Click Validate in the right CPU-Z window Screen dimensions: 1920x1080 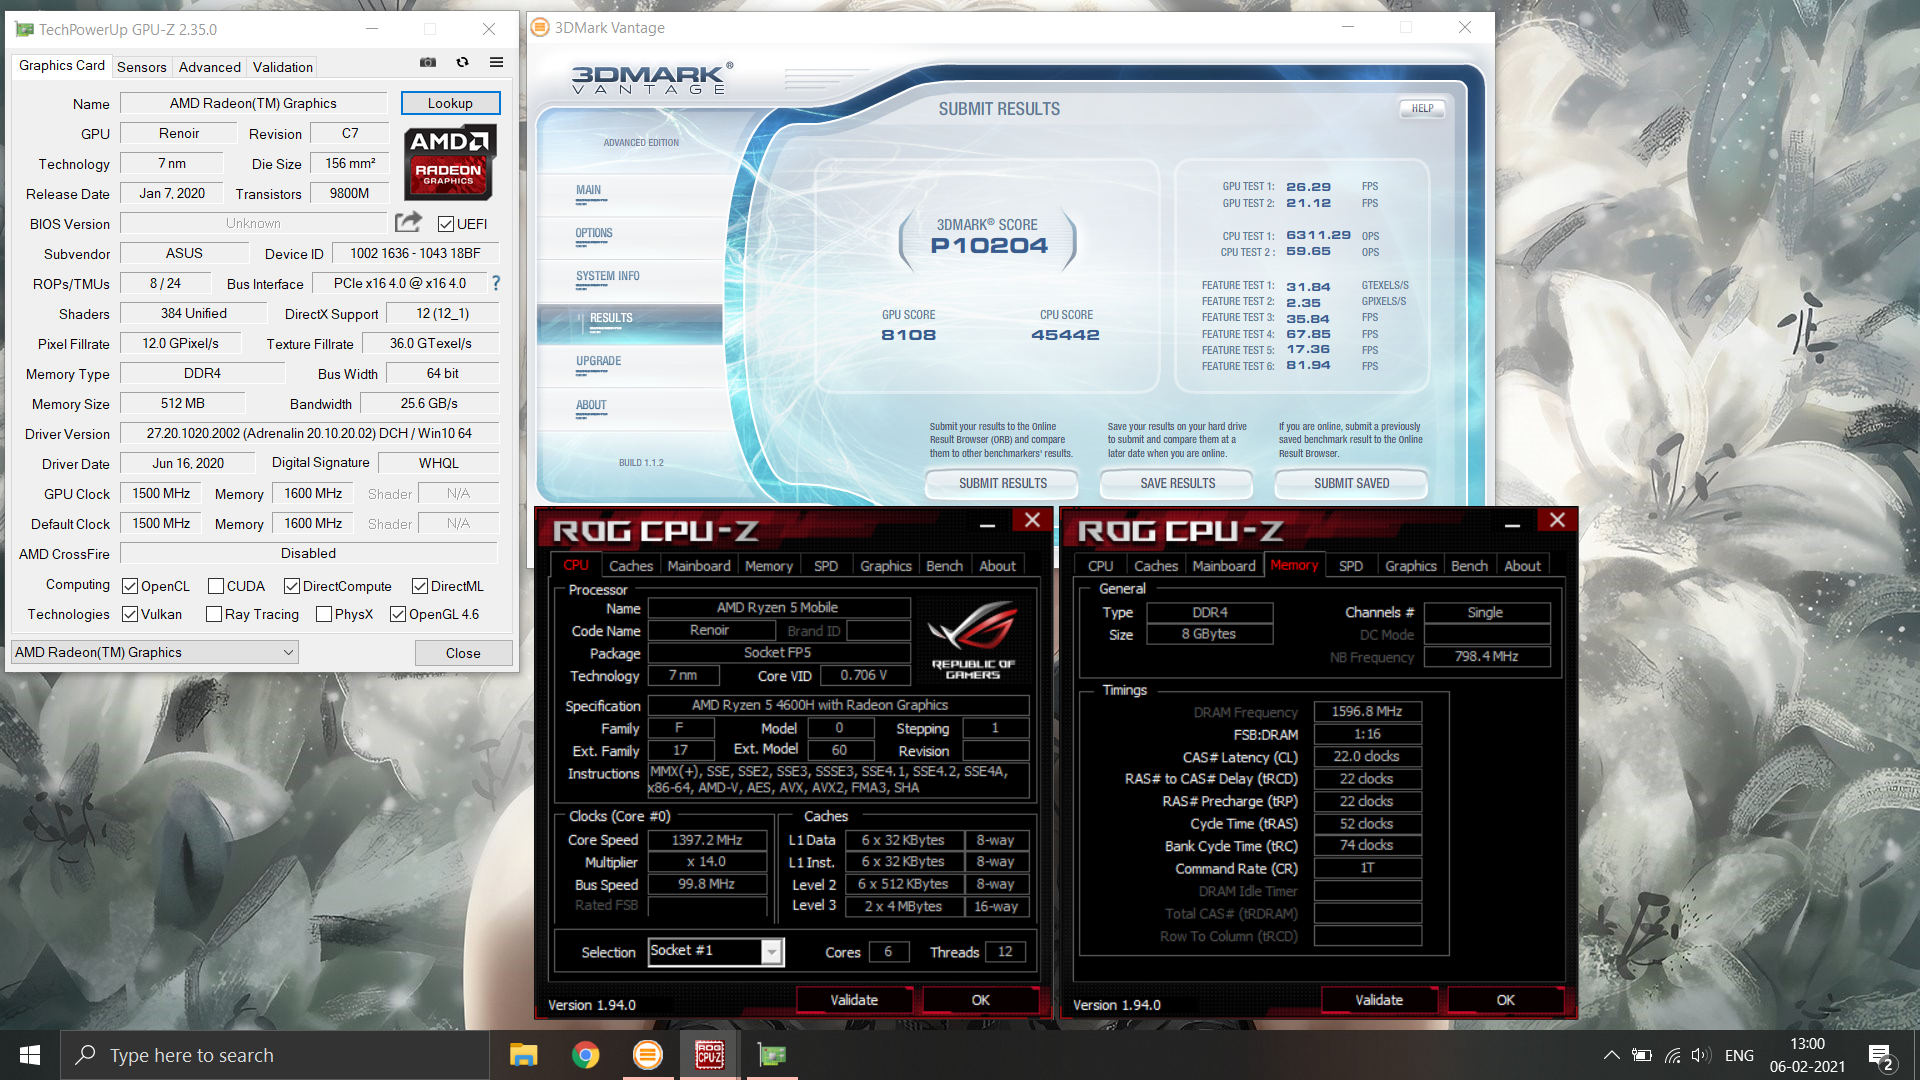click(x=1379, y=1000)
